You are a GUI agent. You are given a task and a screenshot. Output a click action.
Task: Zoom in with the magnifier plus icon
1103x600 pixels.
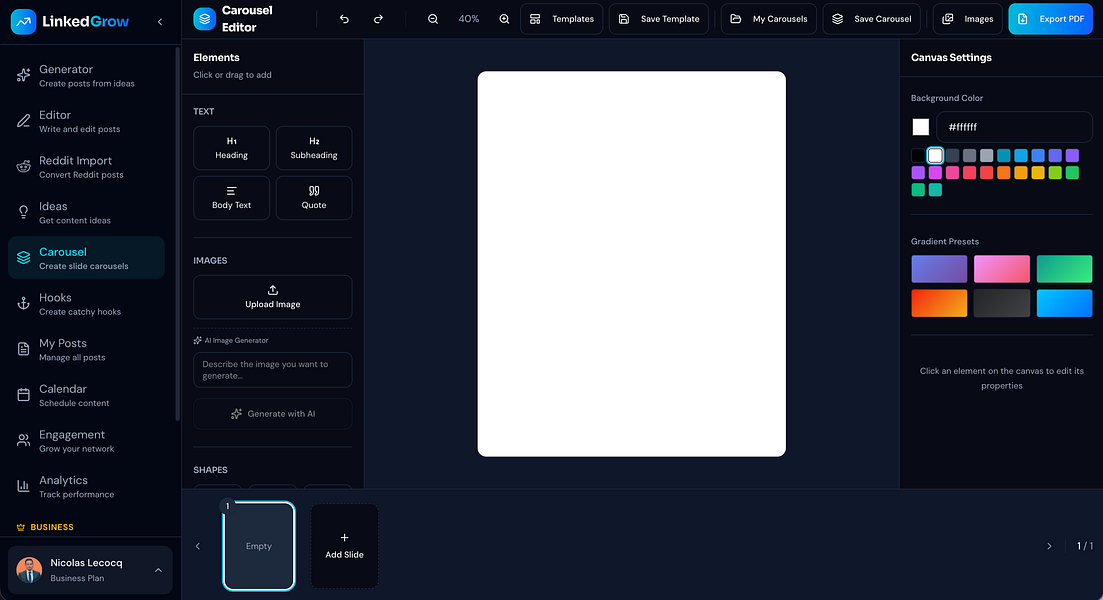pyautogui.click(x=504, y=19)
